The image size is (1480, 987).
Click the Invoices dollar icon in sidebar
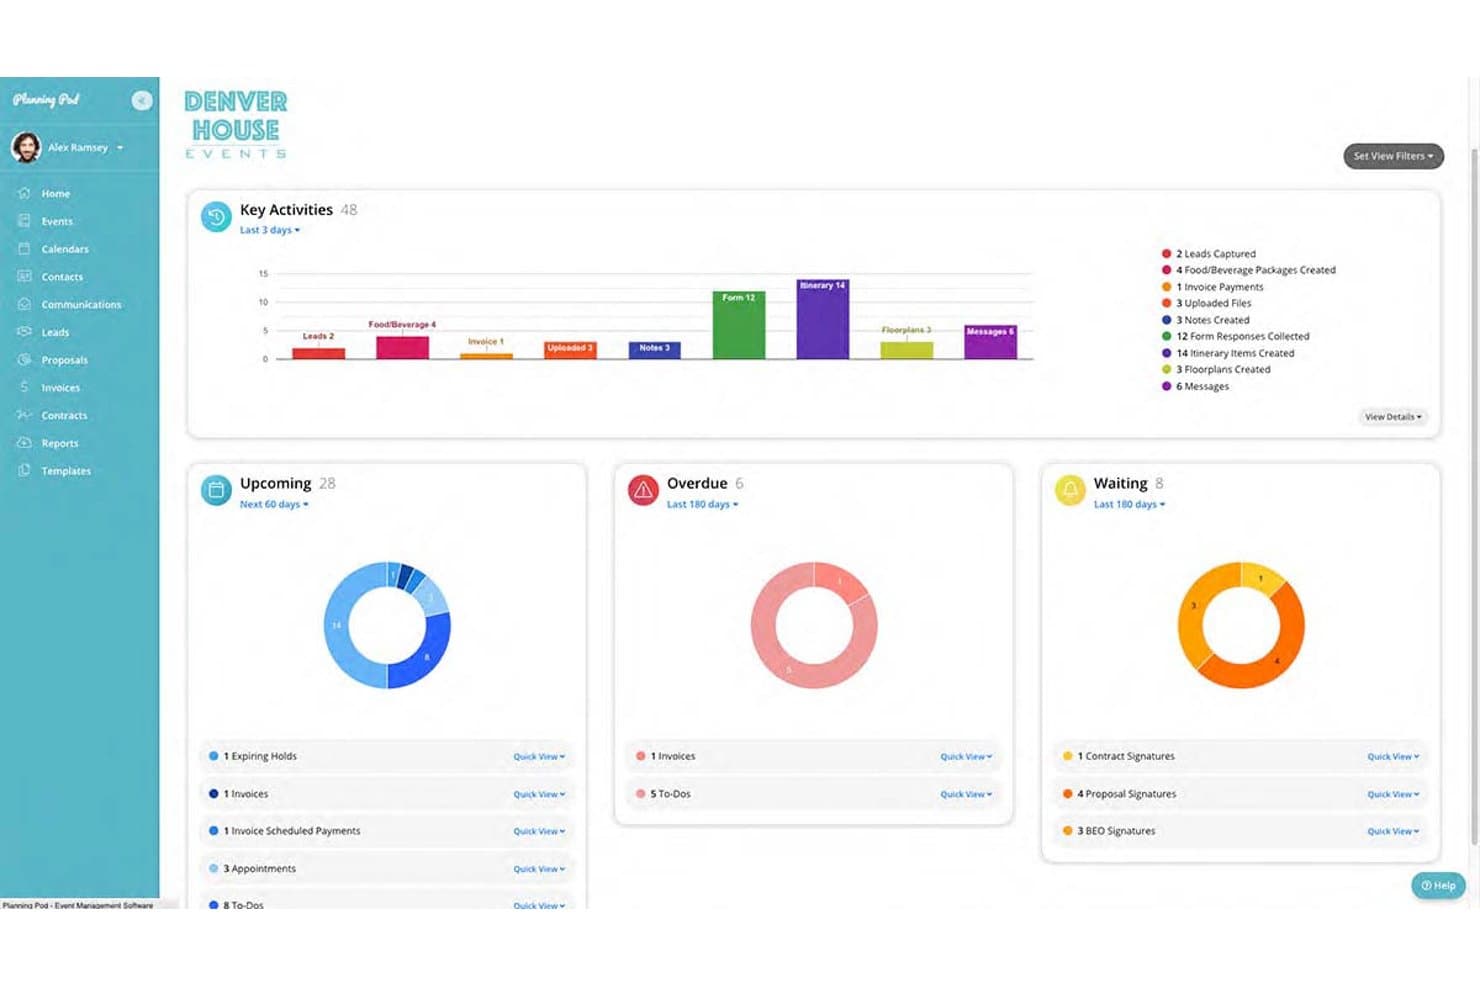tap(24, 387)
